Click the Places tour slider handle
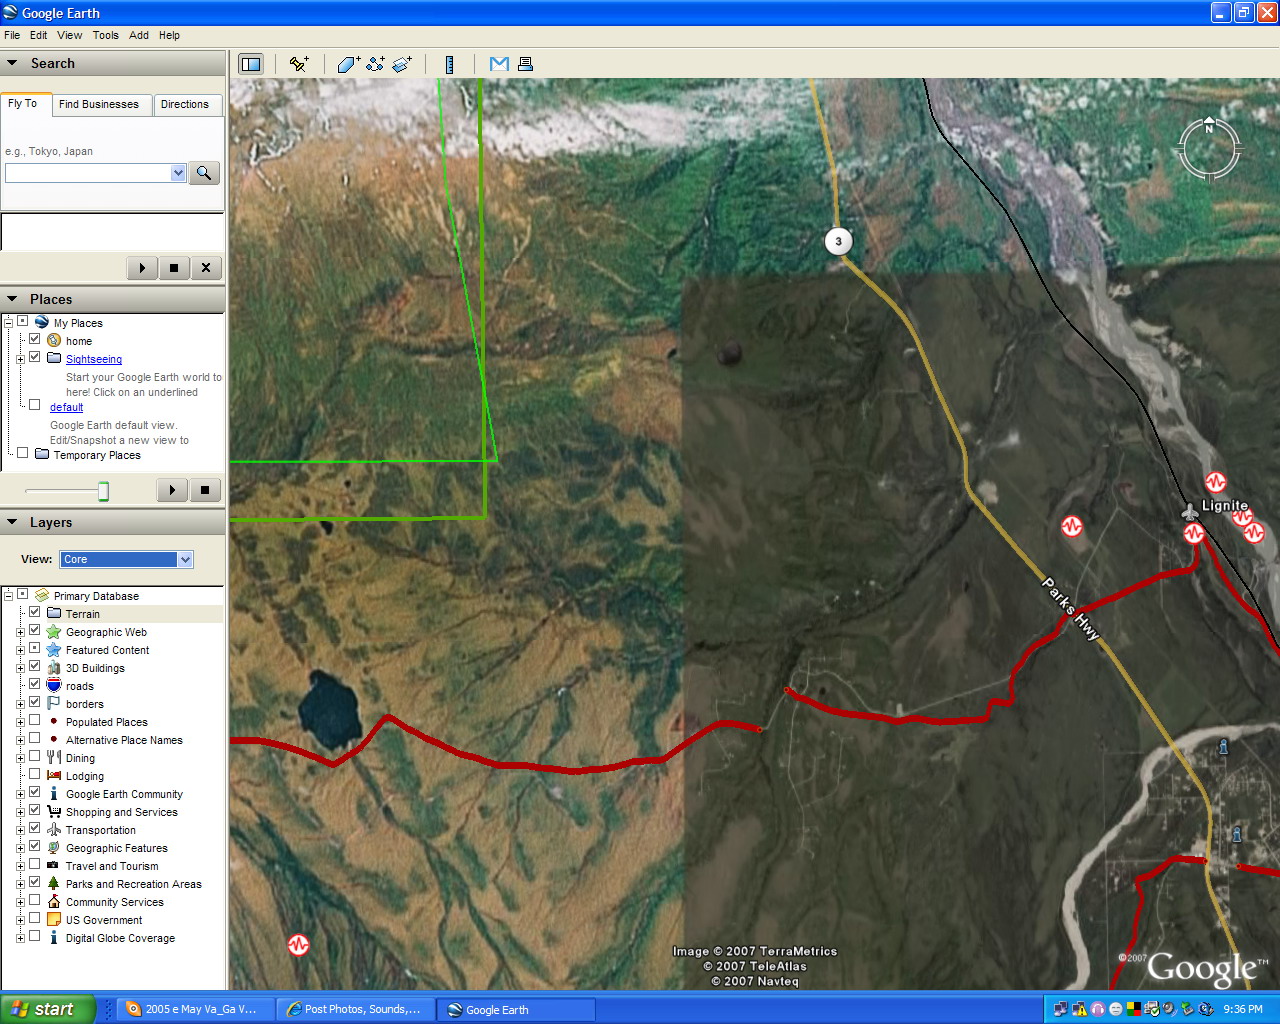Image resolution: width=1280 pixels, height=1024 pixels. 103,491
